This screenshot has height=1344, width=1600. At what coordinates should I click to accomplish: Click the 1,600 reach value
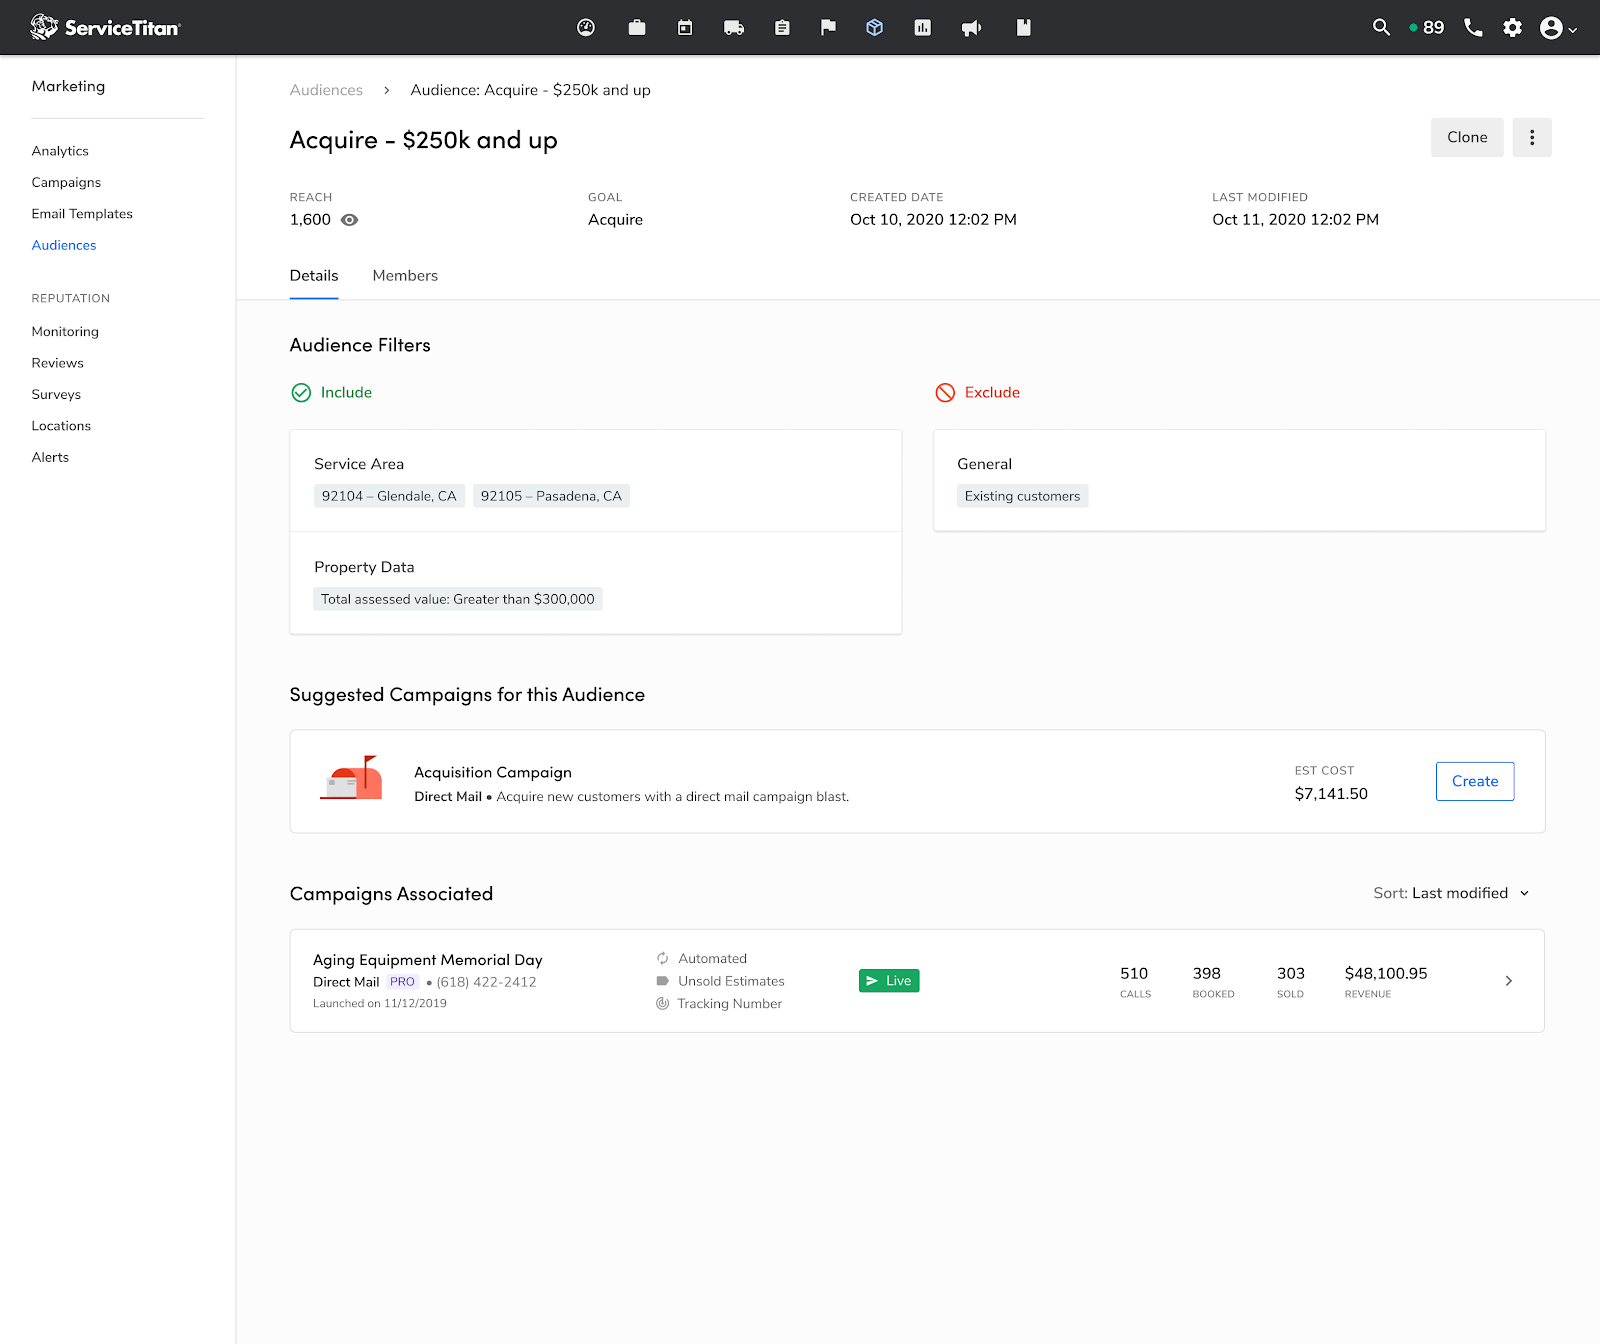310,220
